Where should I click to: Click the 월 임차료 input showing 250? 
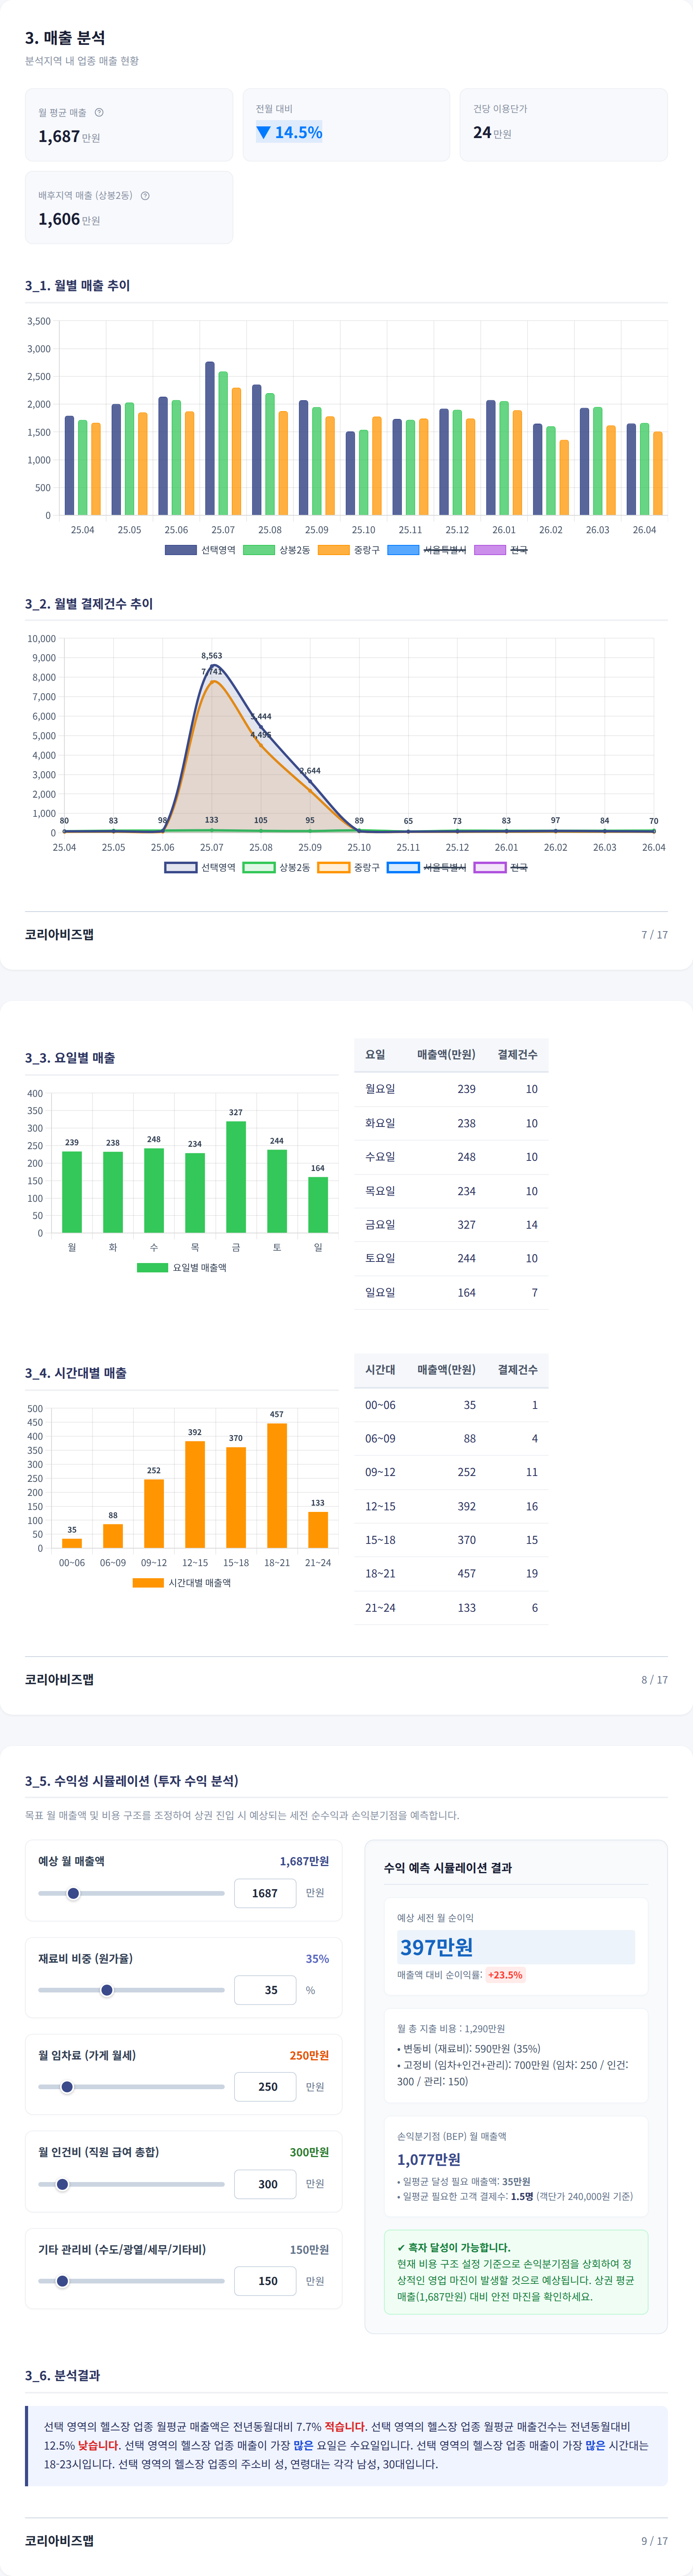pyautogui.click(x=265, y=2087)
